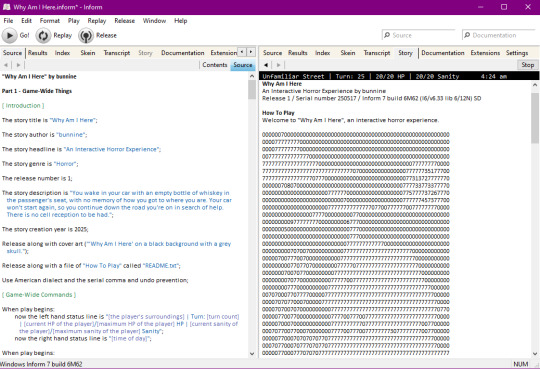Switch right panel to Extensions tab
Screen dimensions: 540x369
485,53
